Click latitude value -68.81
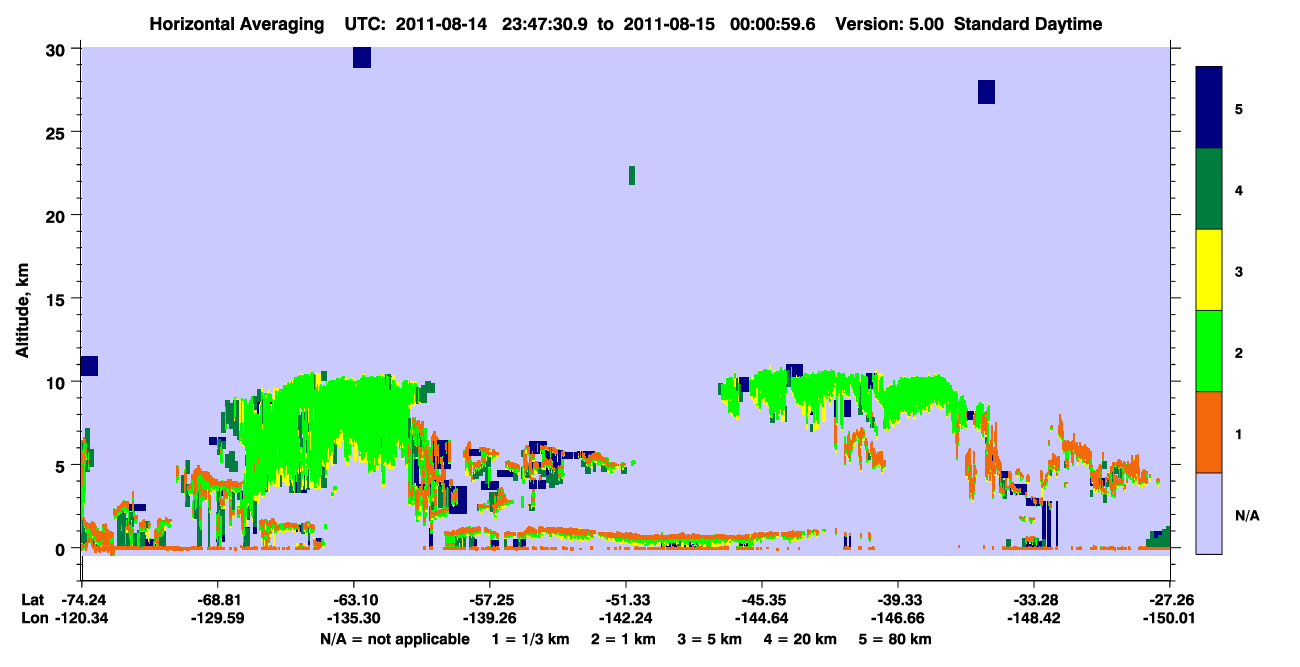This screenshot has width=1300, height=667. [x=217, y=600]
